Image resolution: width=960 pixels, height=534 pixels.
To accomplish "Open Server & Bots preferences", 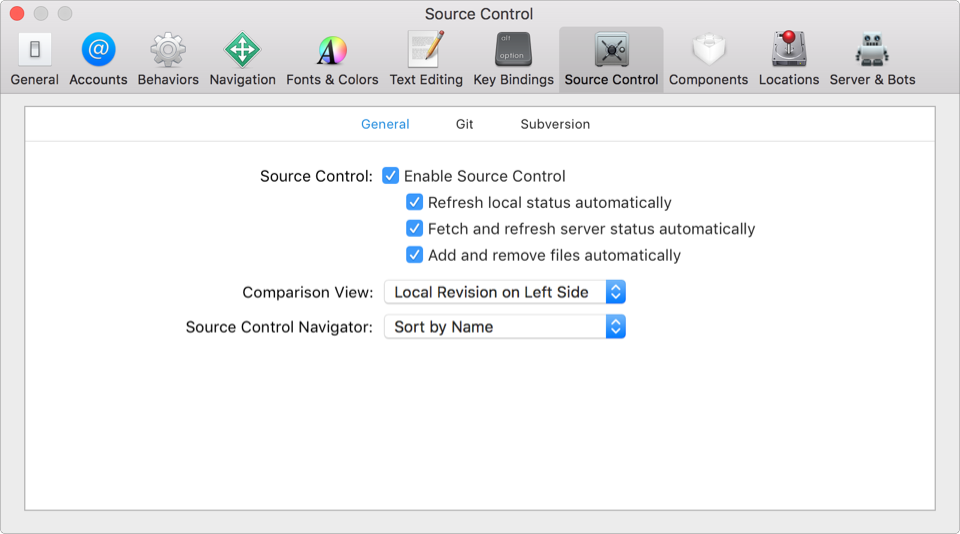I will (872, 50).
